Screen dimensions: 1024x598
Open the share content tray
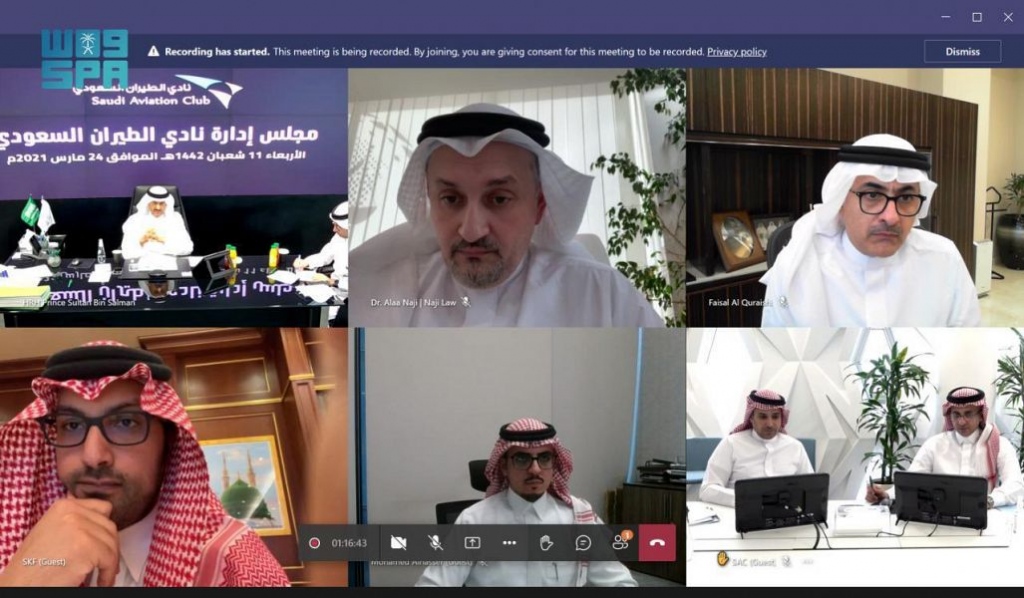472,543
